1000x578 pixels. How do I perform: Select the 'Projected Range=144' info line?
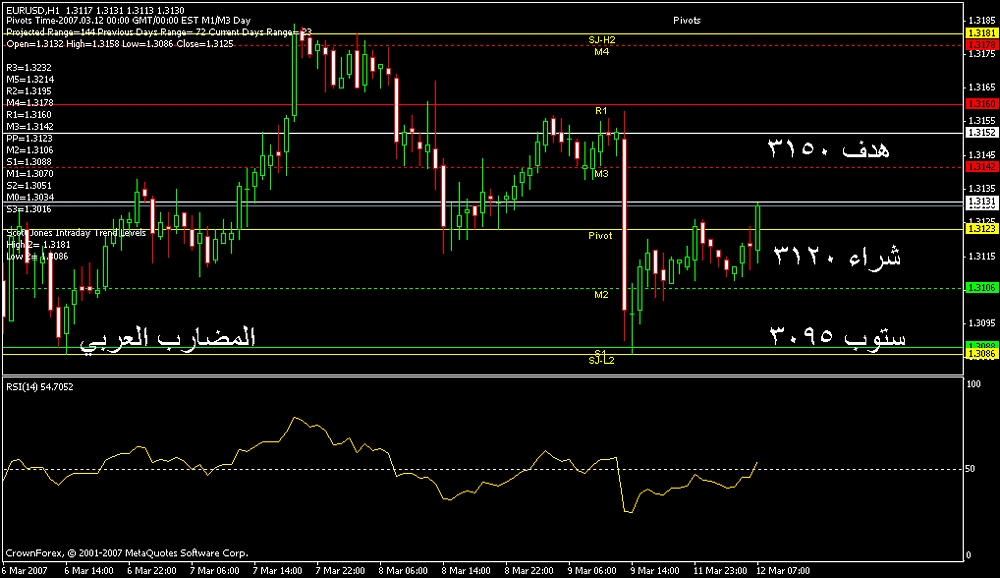point(159,32)
